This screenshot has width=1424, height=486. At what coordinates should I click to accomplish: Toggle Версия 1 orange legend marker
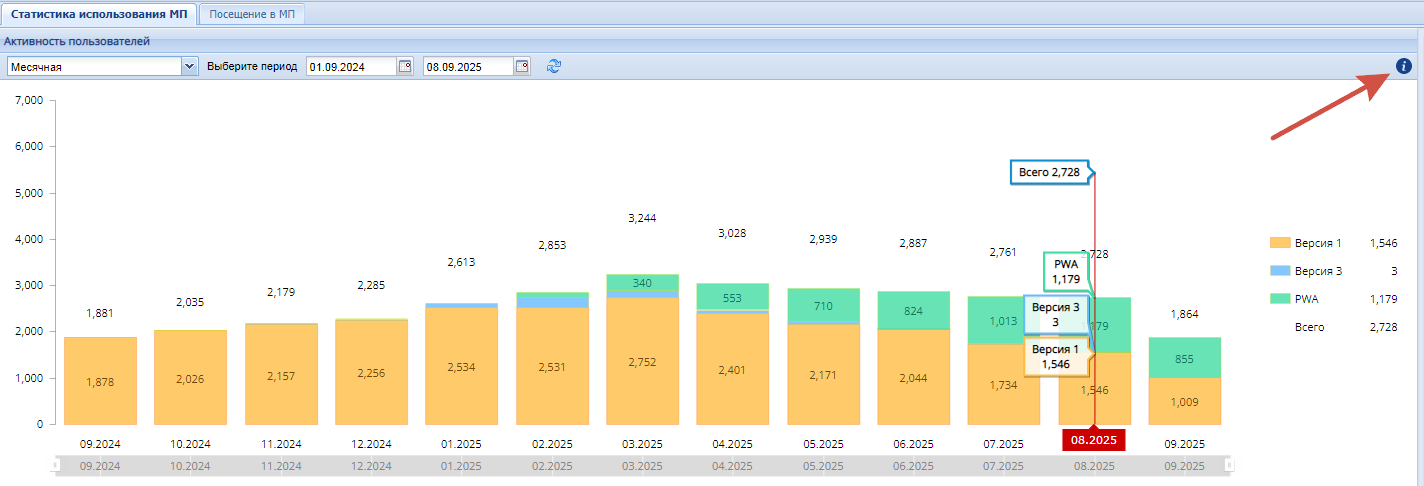click(1279, 243)
